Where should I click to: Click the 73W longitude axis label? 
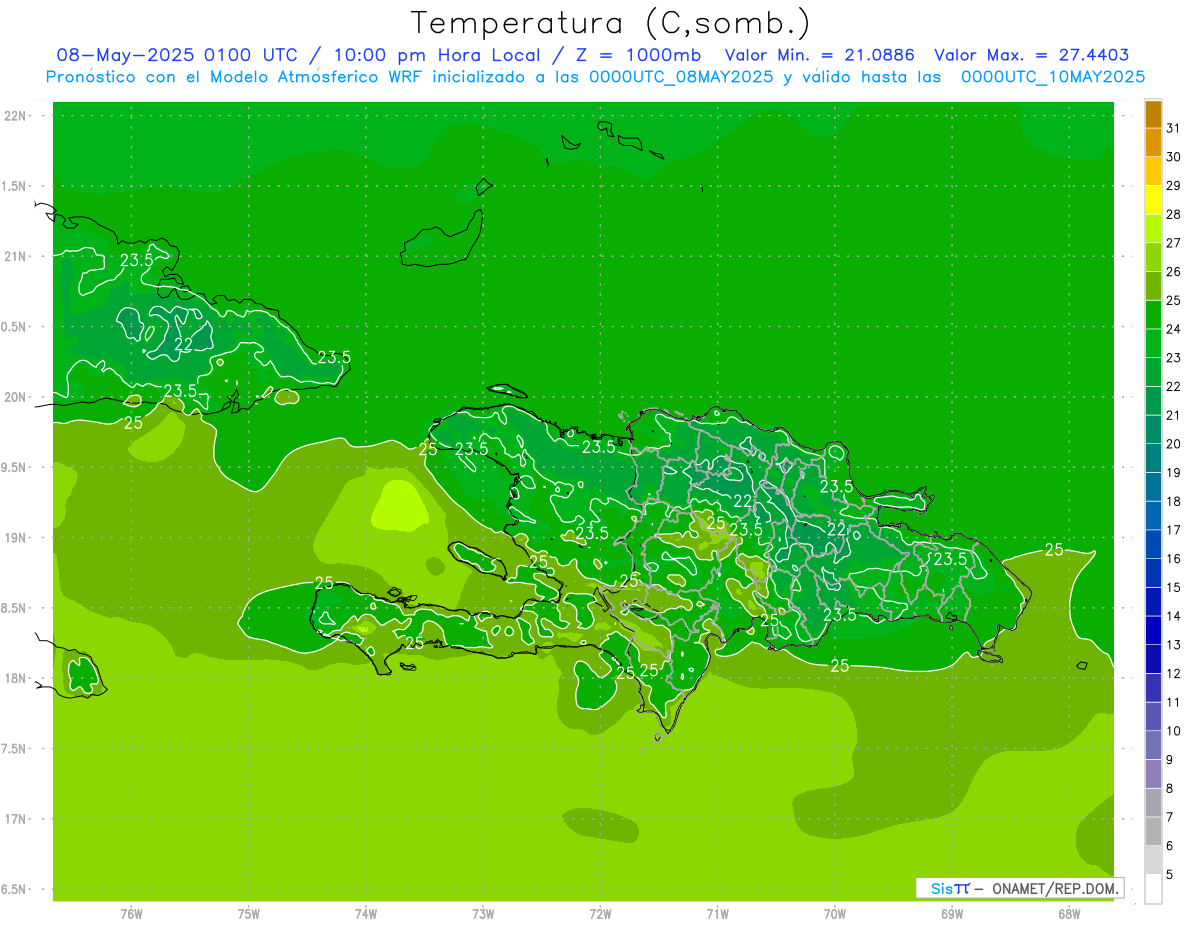483,914
